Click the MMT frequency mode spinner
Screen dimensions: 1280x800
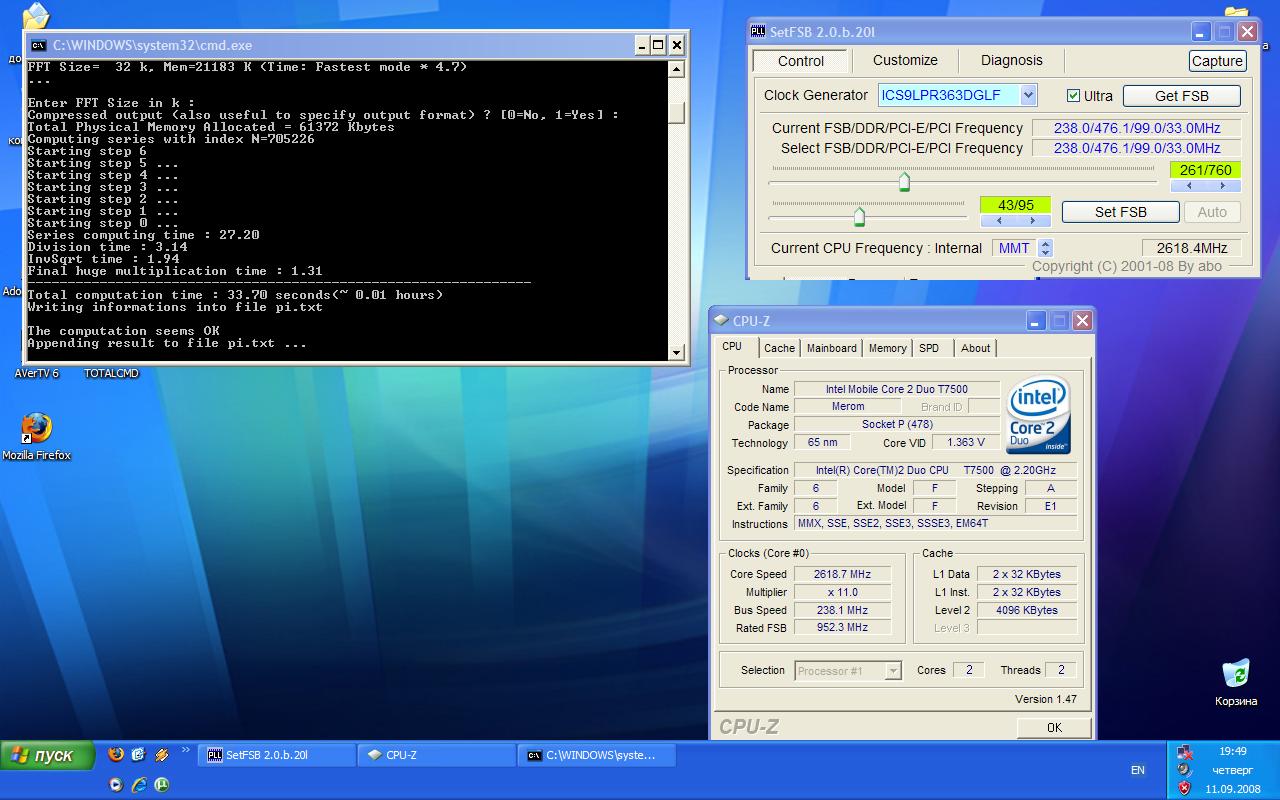tap(1045, 248)
